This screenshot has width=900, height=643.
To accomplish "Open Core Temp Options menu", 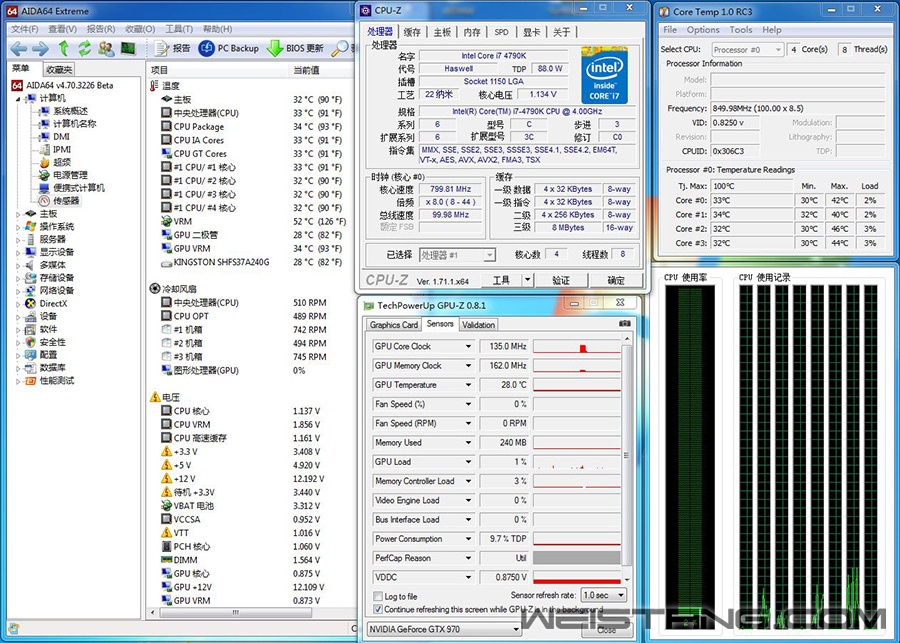I will 703,30.
